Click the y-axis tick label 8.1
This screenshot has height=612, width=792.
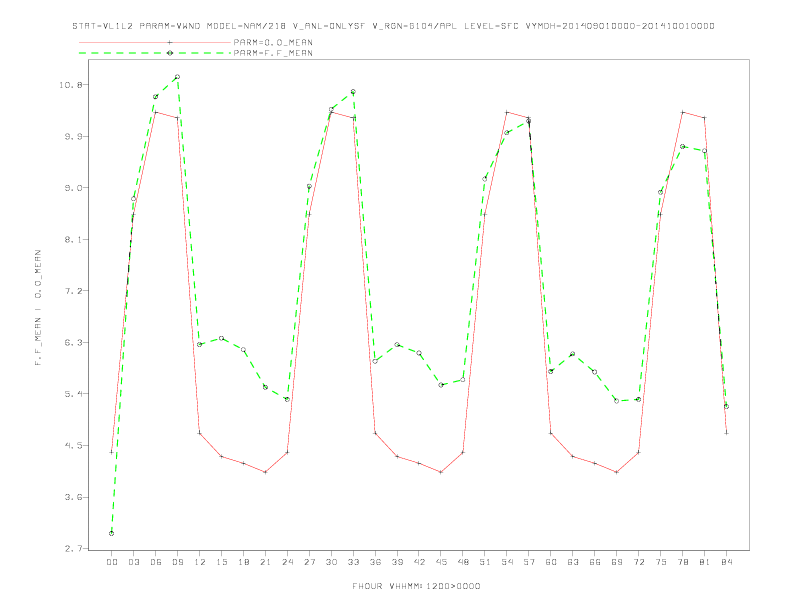(73, 239)
